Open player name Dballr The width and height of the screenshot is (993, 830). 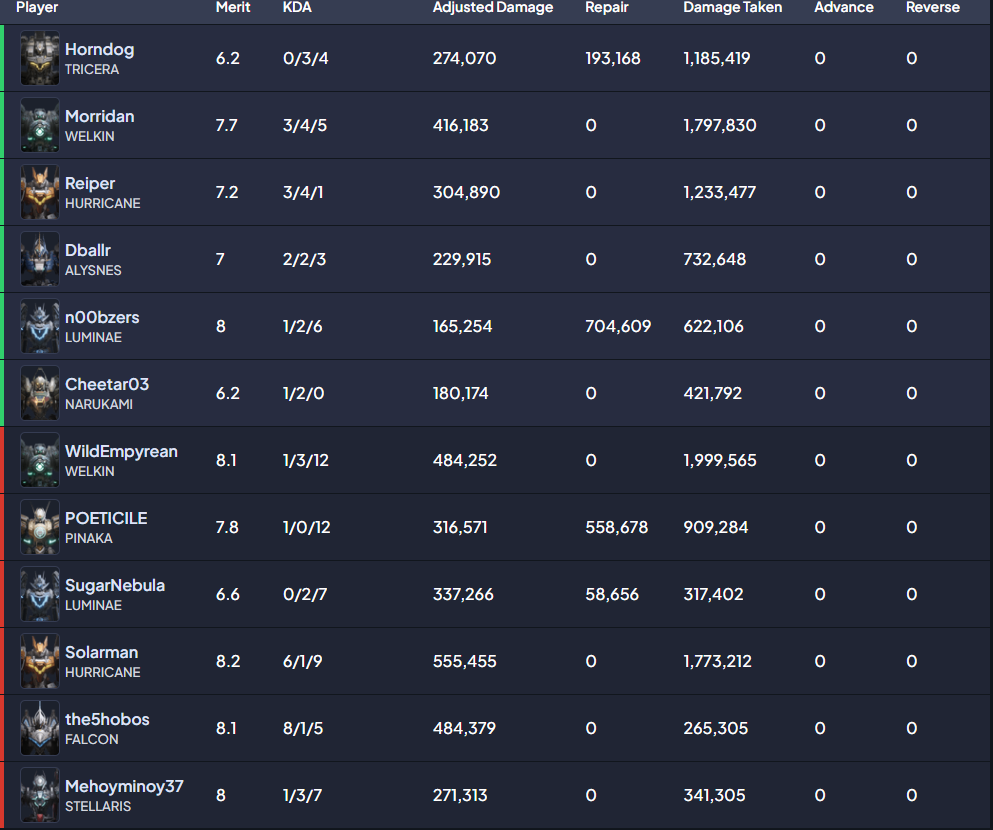point(87,251)
